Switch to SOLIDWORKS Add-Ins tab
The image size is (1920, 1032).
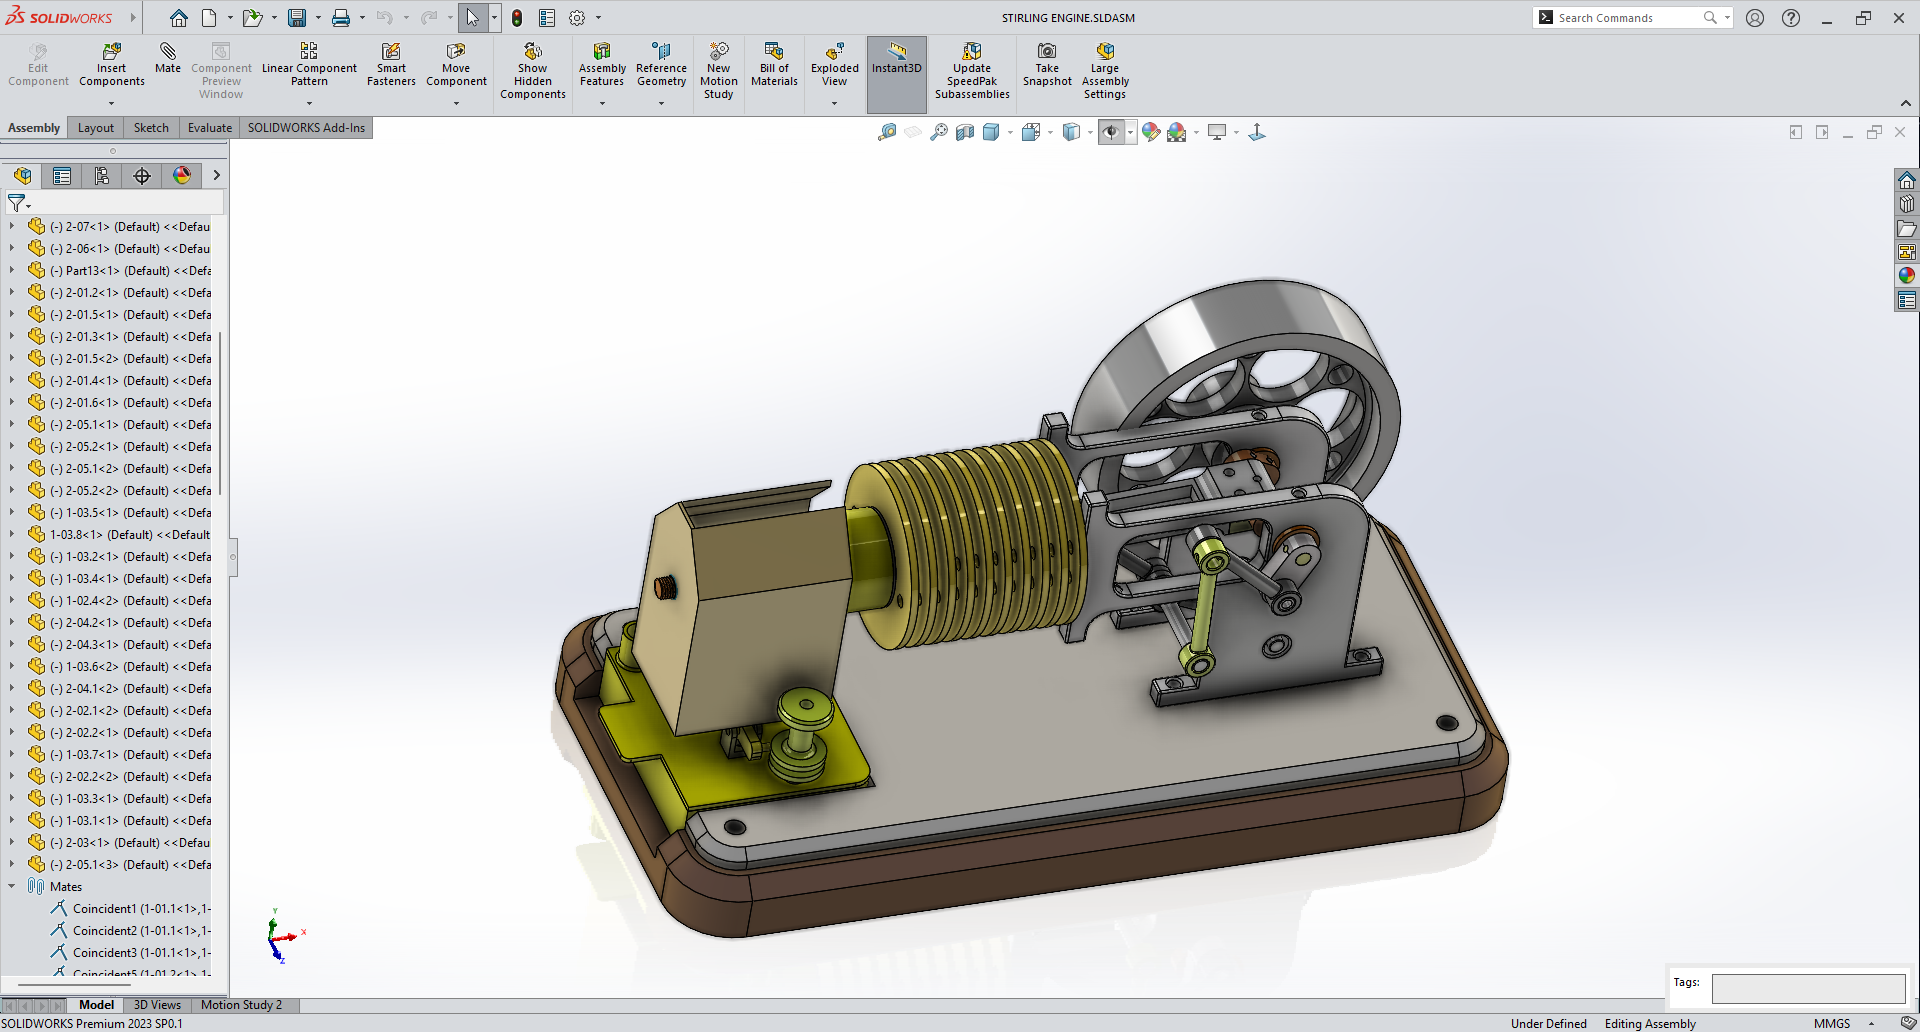306,128
